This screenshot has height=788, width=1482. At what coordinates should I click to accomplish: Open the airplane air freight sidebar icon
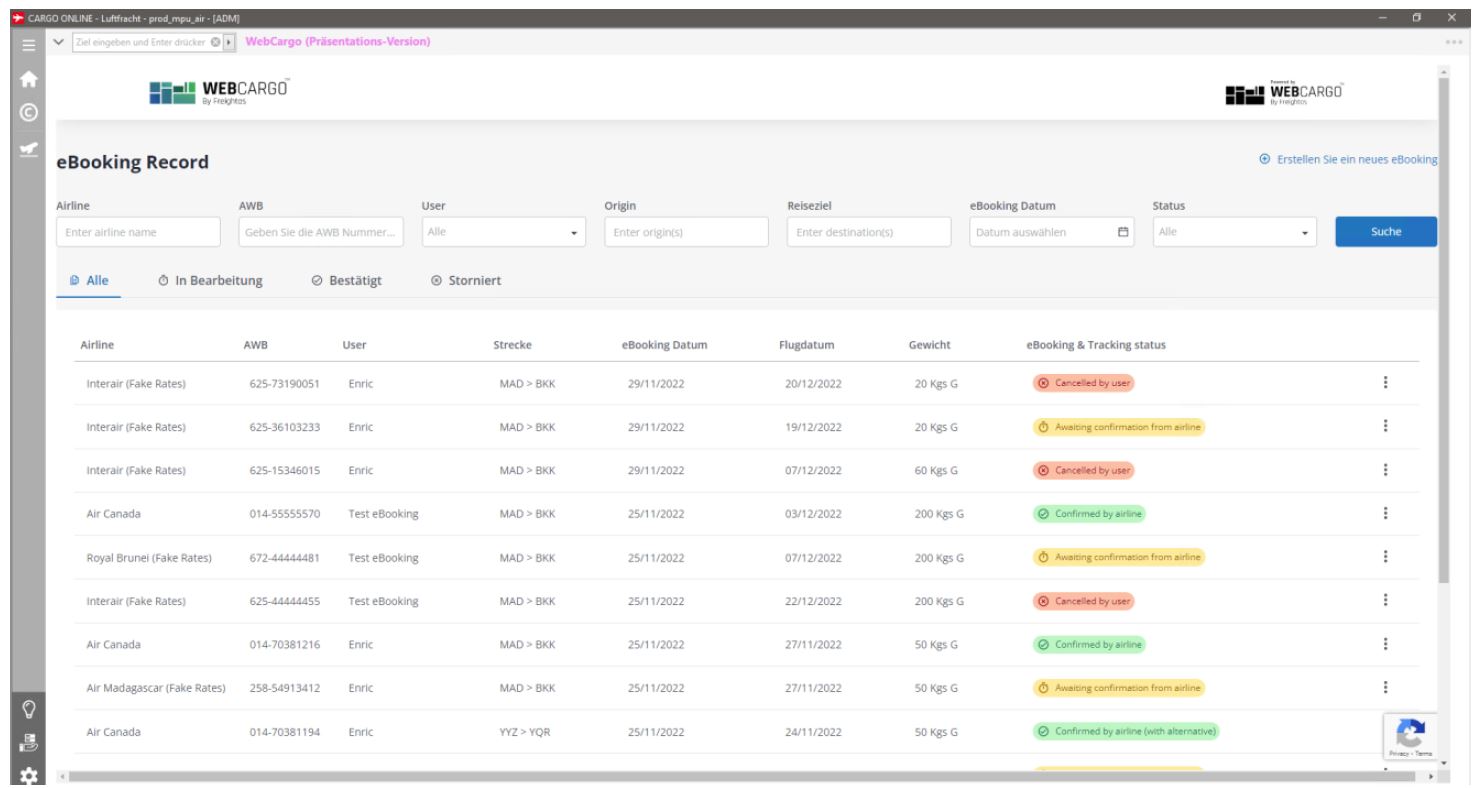point(28,148)
